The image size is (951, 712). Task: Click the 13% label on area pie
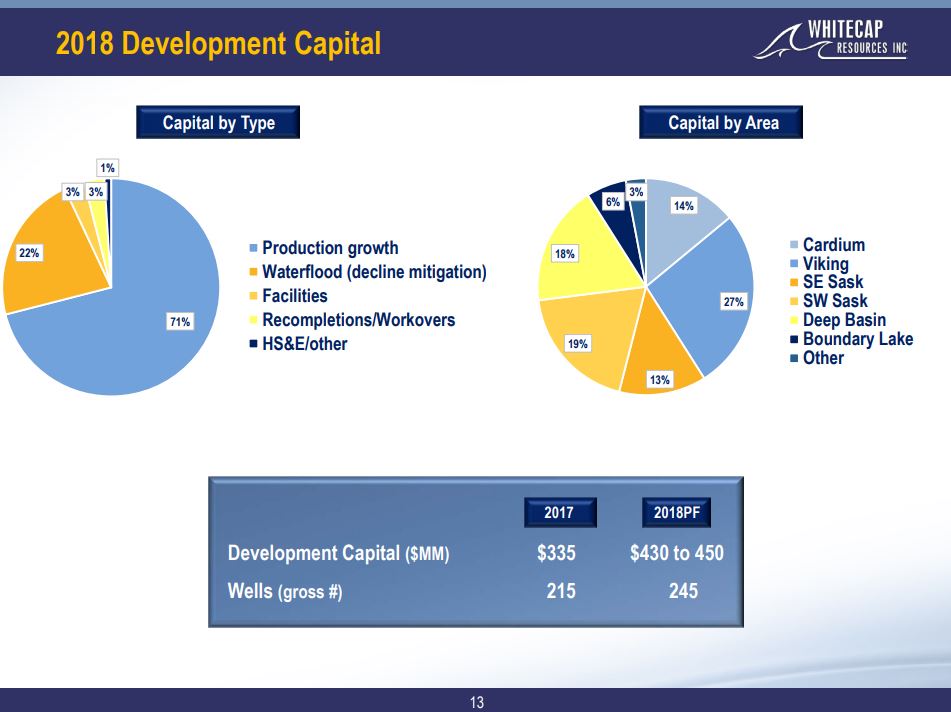coord(659,380)
